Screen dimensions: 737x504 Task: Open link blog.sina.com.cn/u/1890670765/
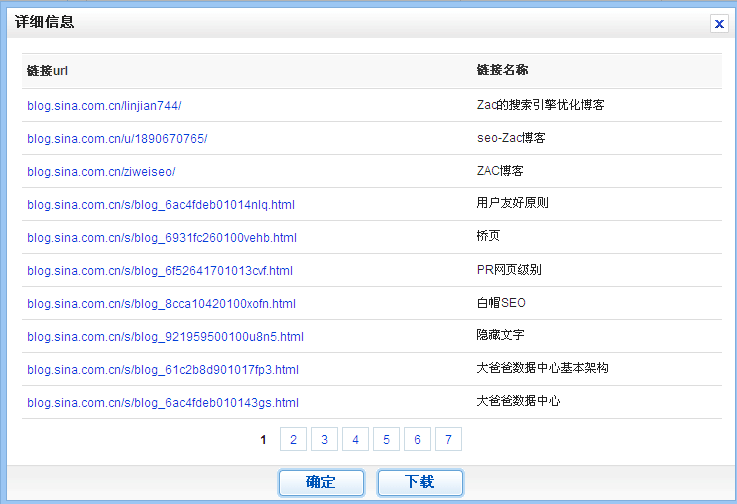click(117, 138)
